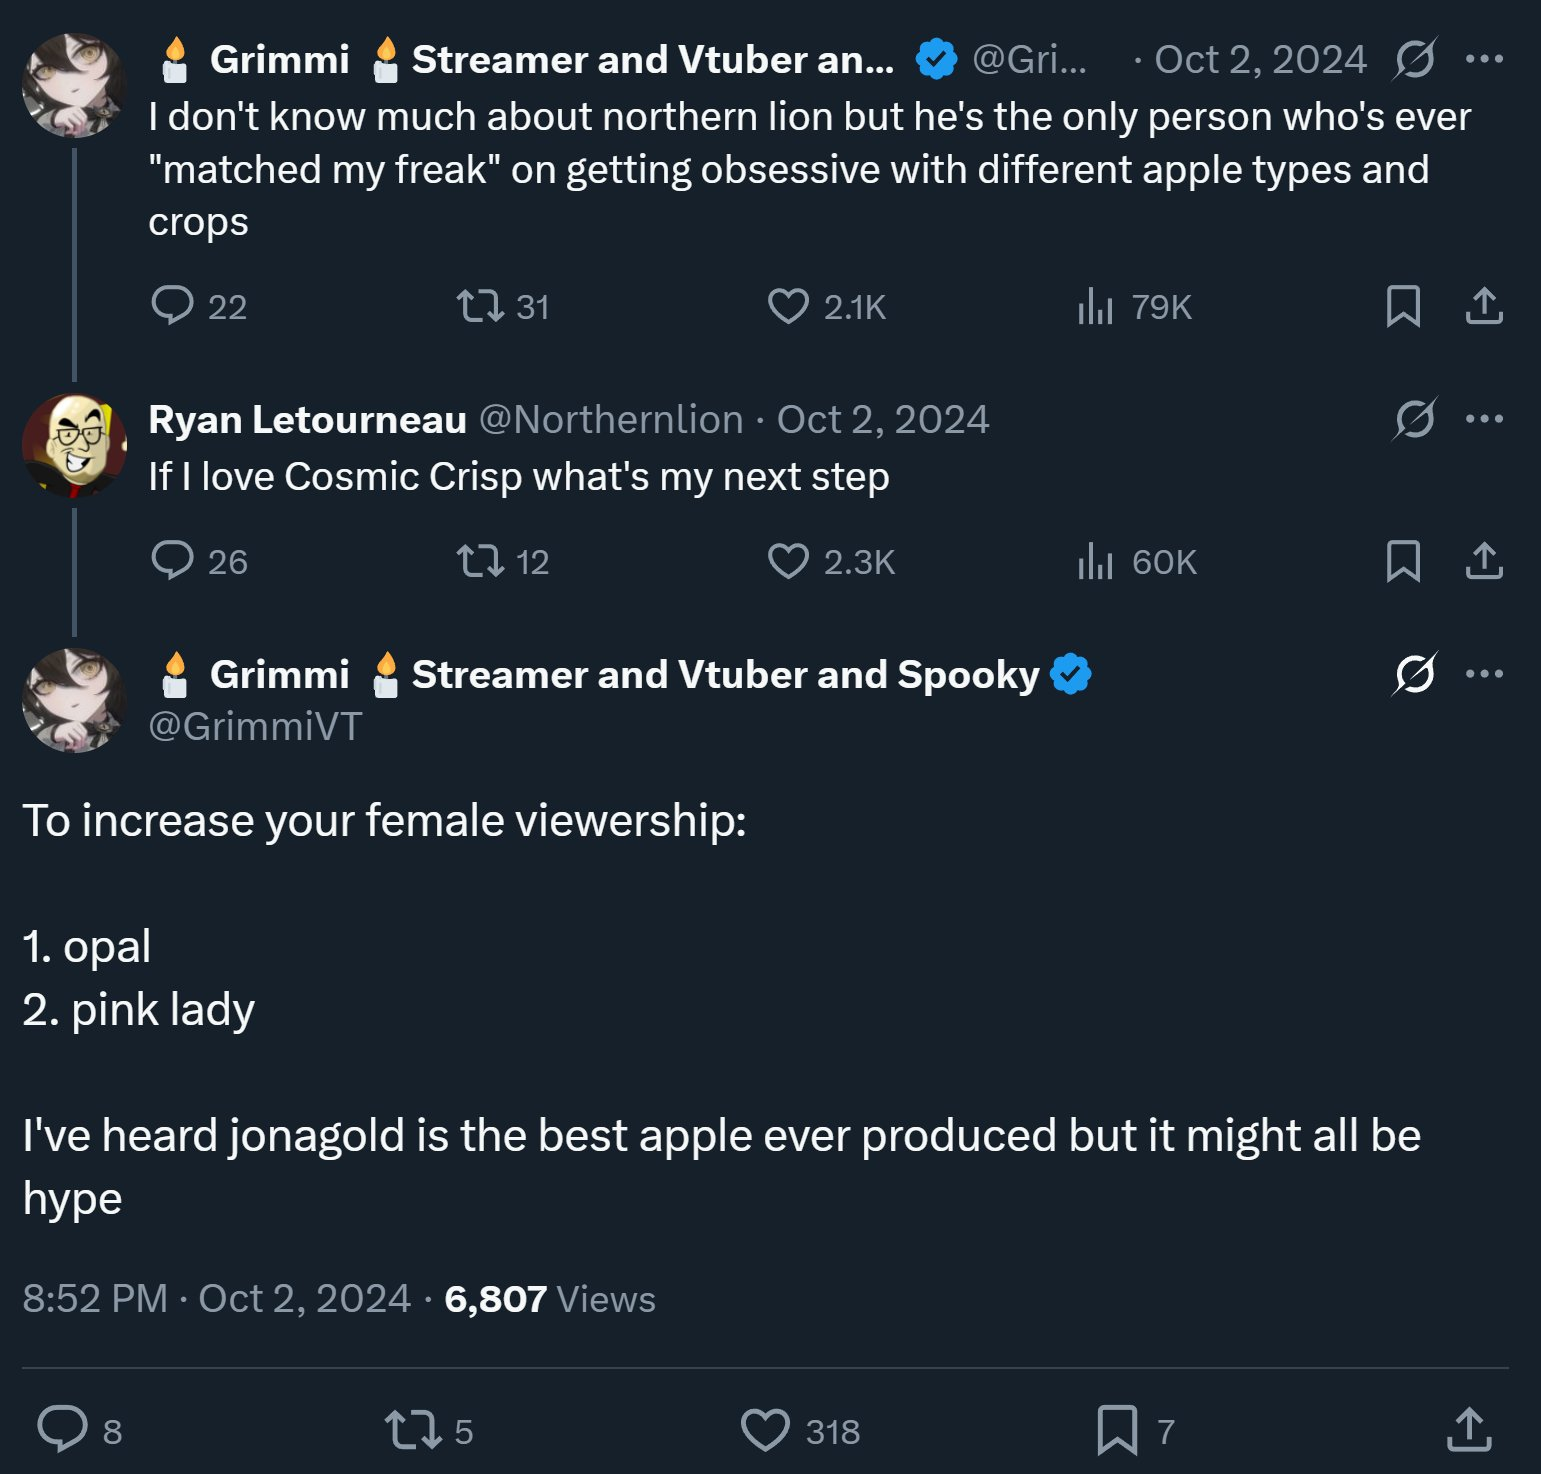Open more options on Northernlion's tweet
Viewport: 1541px width, 1474px height.
click(1484, 419)
